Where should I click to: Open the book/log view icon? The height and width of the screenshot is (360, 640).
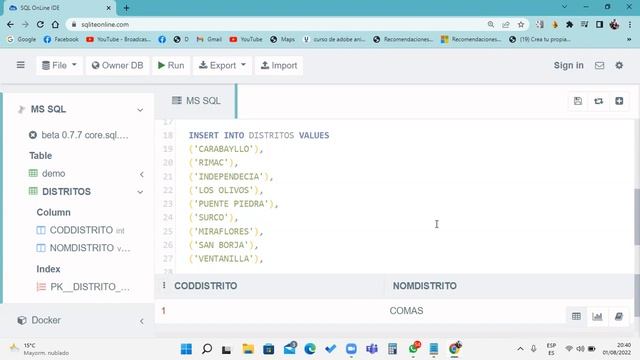click(x=619, y=316)
